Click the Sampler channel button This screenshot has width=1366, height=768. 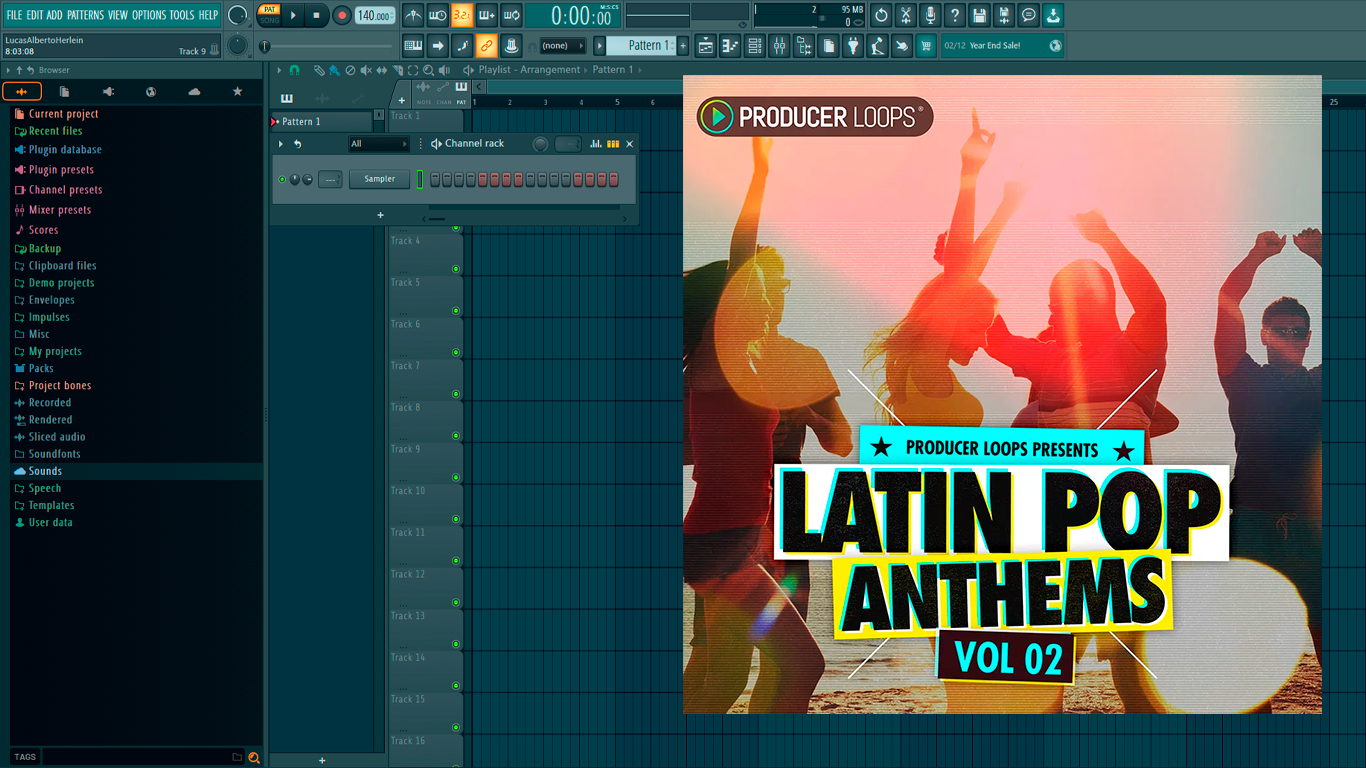pos(379,179)
